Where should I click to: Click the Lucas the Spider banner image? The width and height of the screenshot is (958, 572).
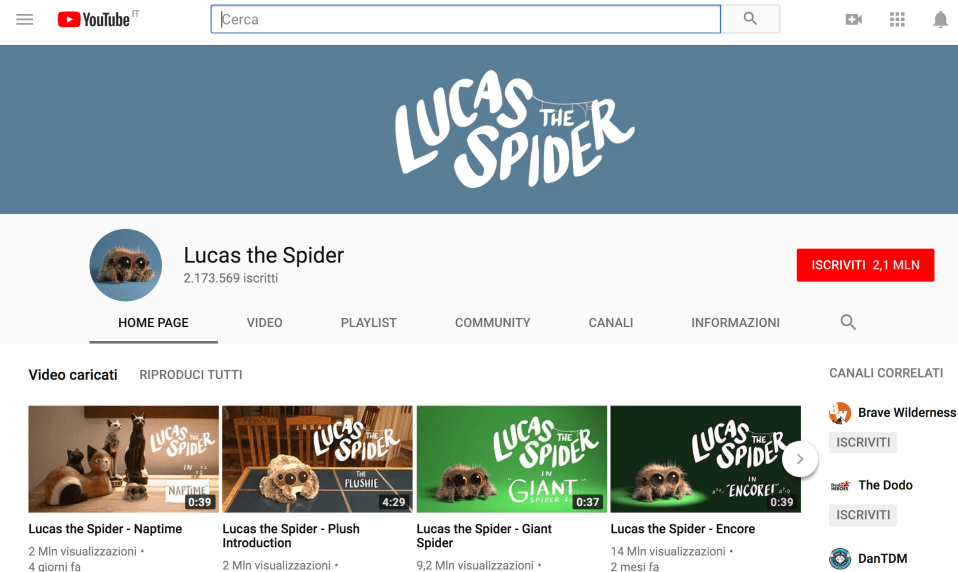(479, 130)
